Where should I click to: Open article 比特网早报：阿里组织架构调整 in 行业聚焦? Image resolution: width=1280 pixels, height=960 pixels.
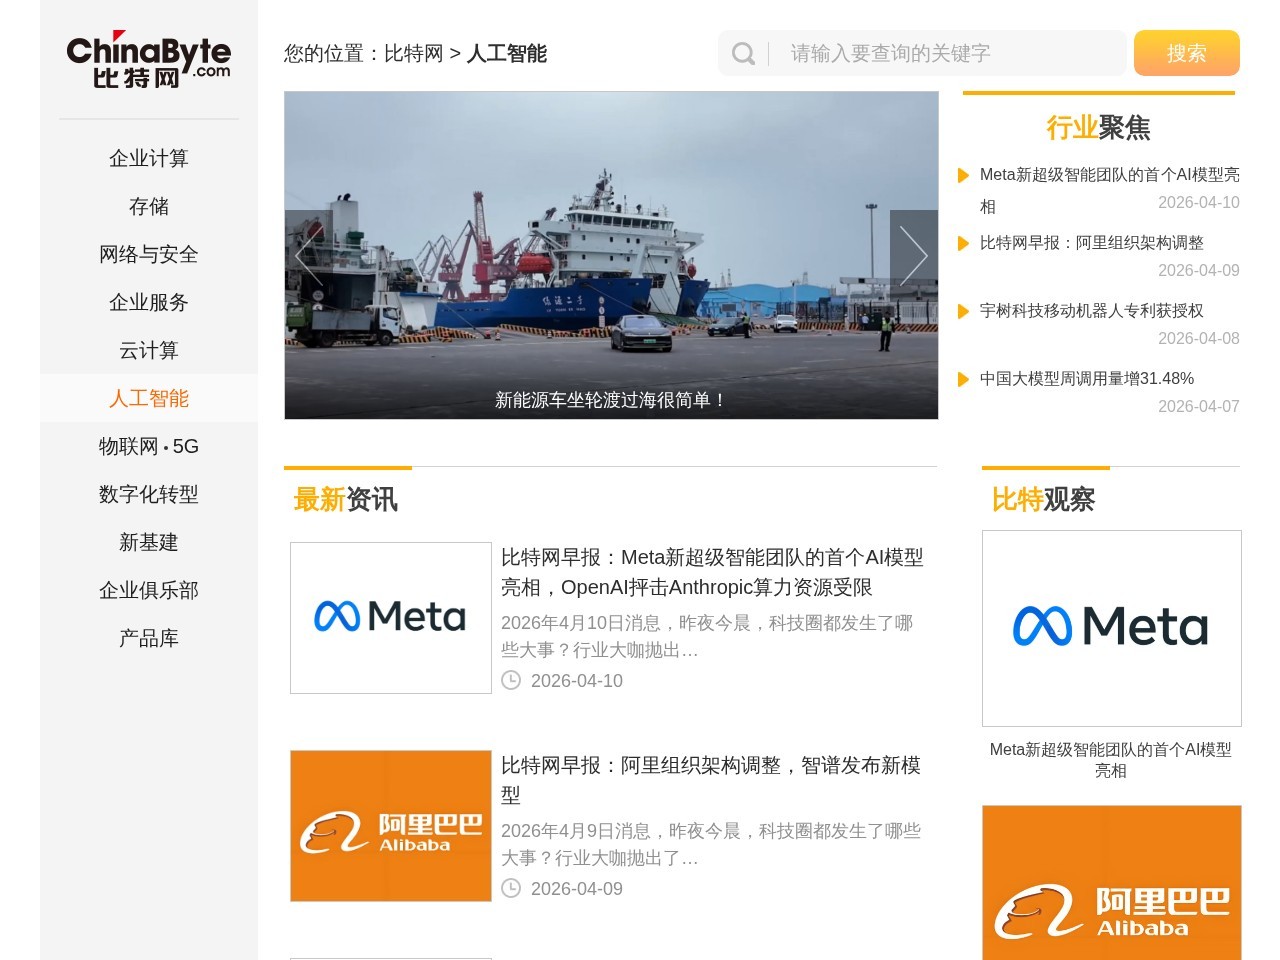pyautogui.click(x=1091, y=243)
